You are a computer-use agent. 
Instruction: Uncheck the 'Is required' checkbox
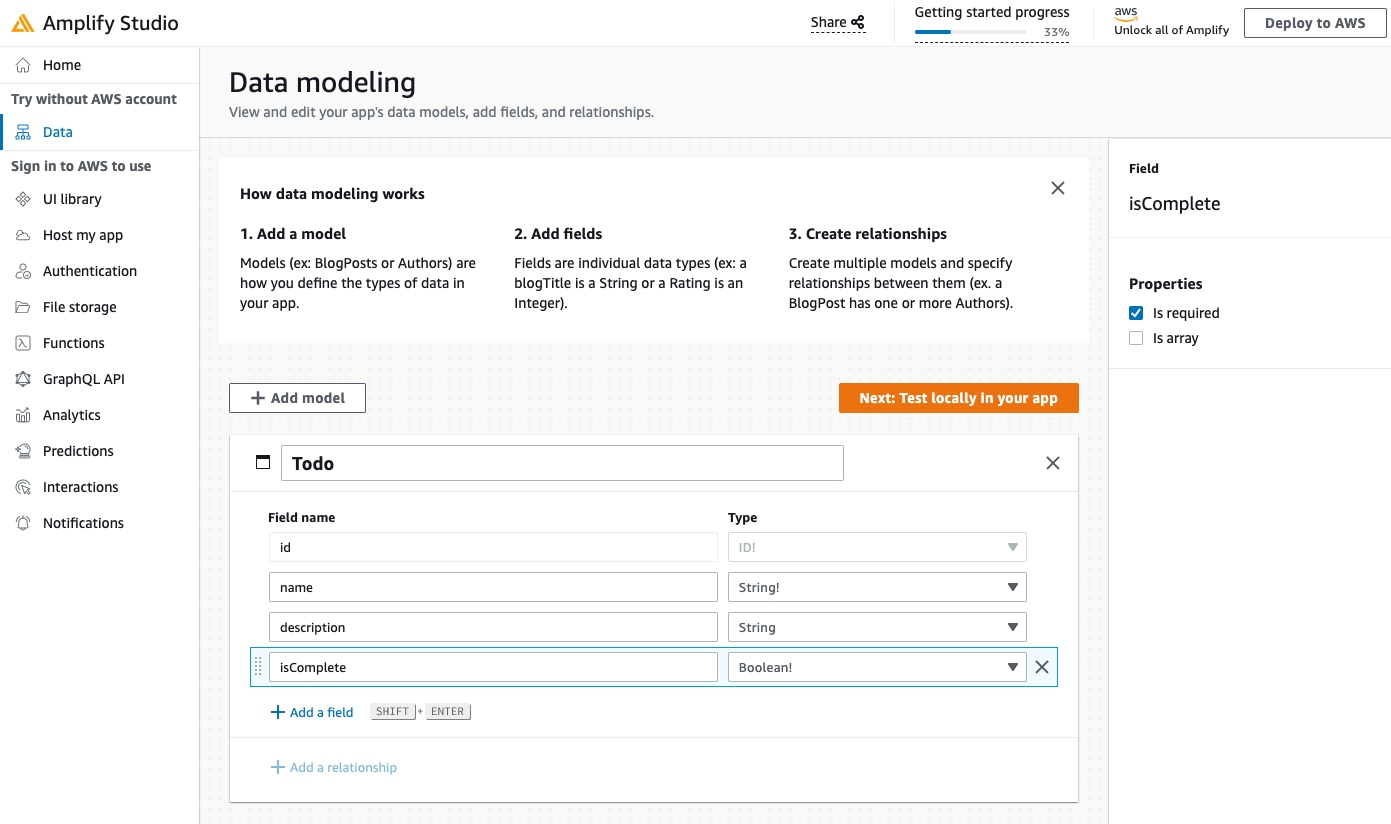[1136, 313]
